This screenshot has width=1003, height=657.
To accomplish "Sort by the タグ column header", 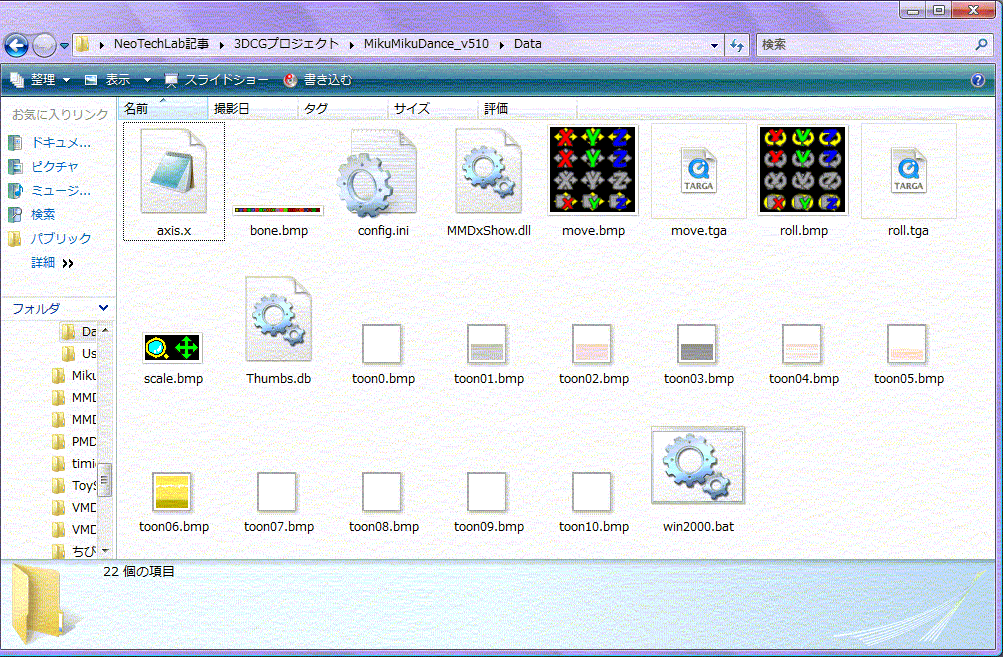I will click(x=343, y=109).
